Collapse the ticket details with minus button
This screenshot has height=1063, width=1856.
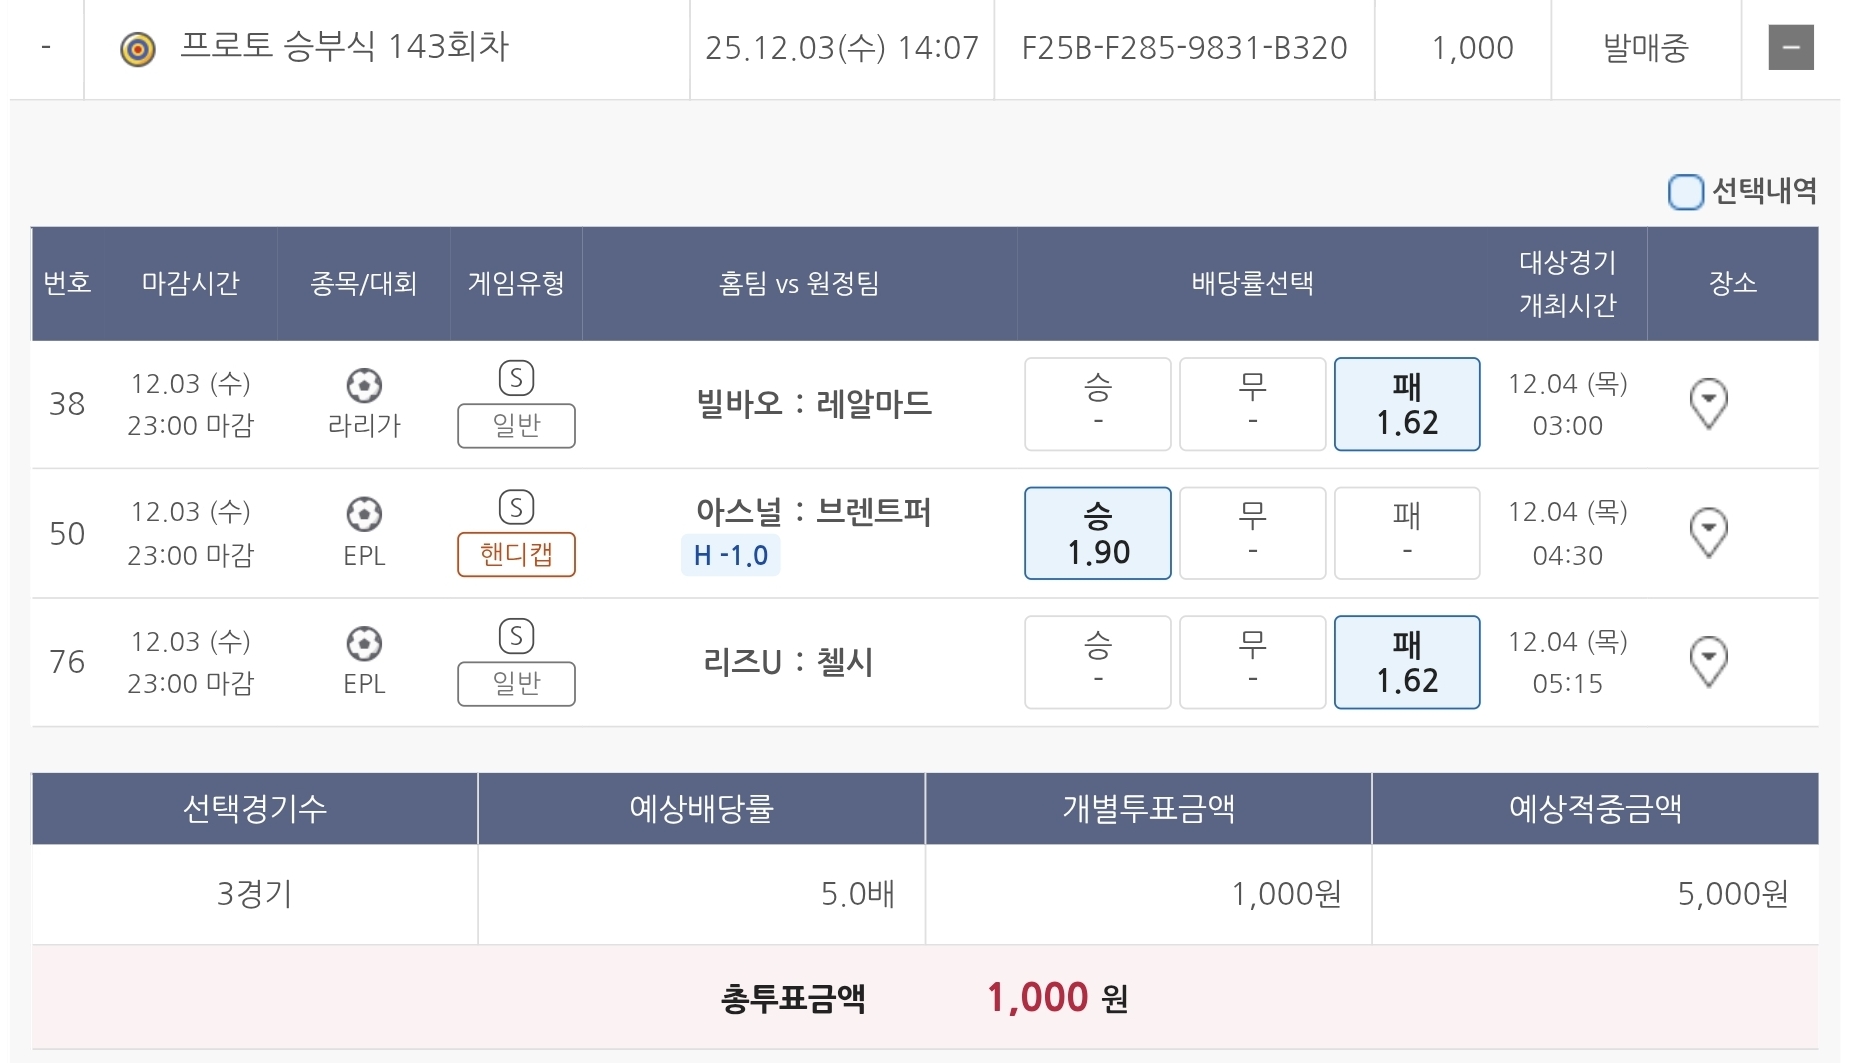click(1790, 48)
